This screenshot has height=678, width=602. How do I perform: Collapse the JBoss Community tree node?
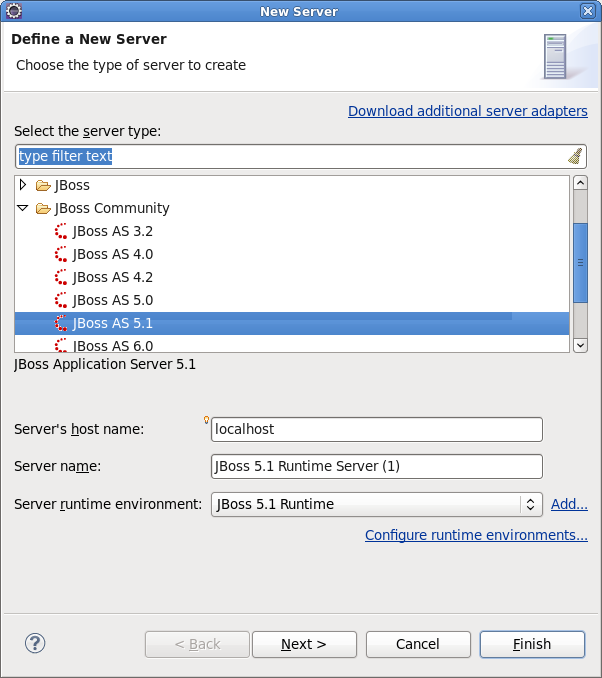click(x=23, y=208)
